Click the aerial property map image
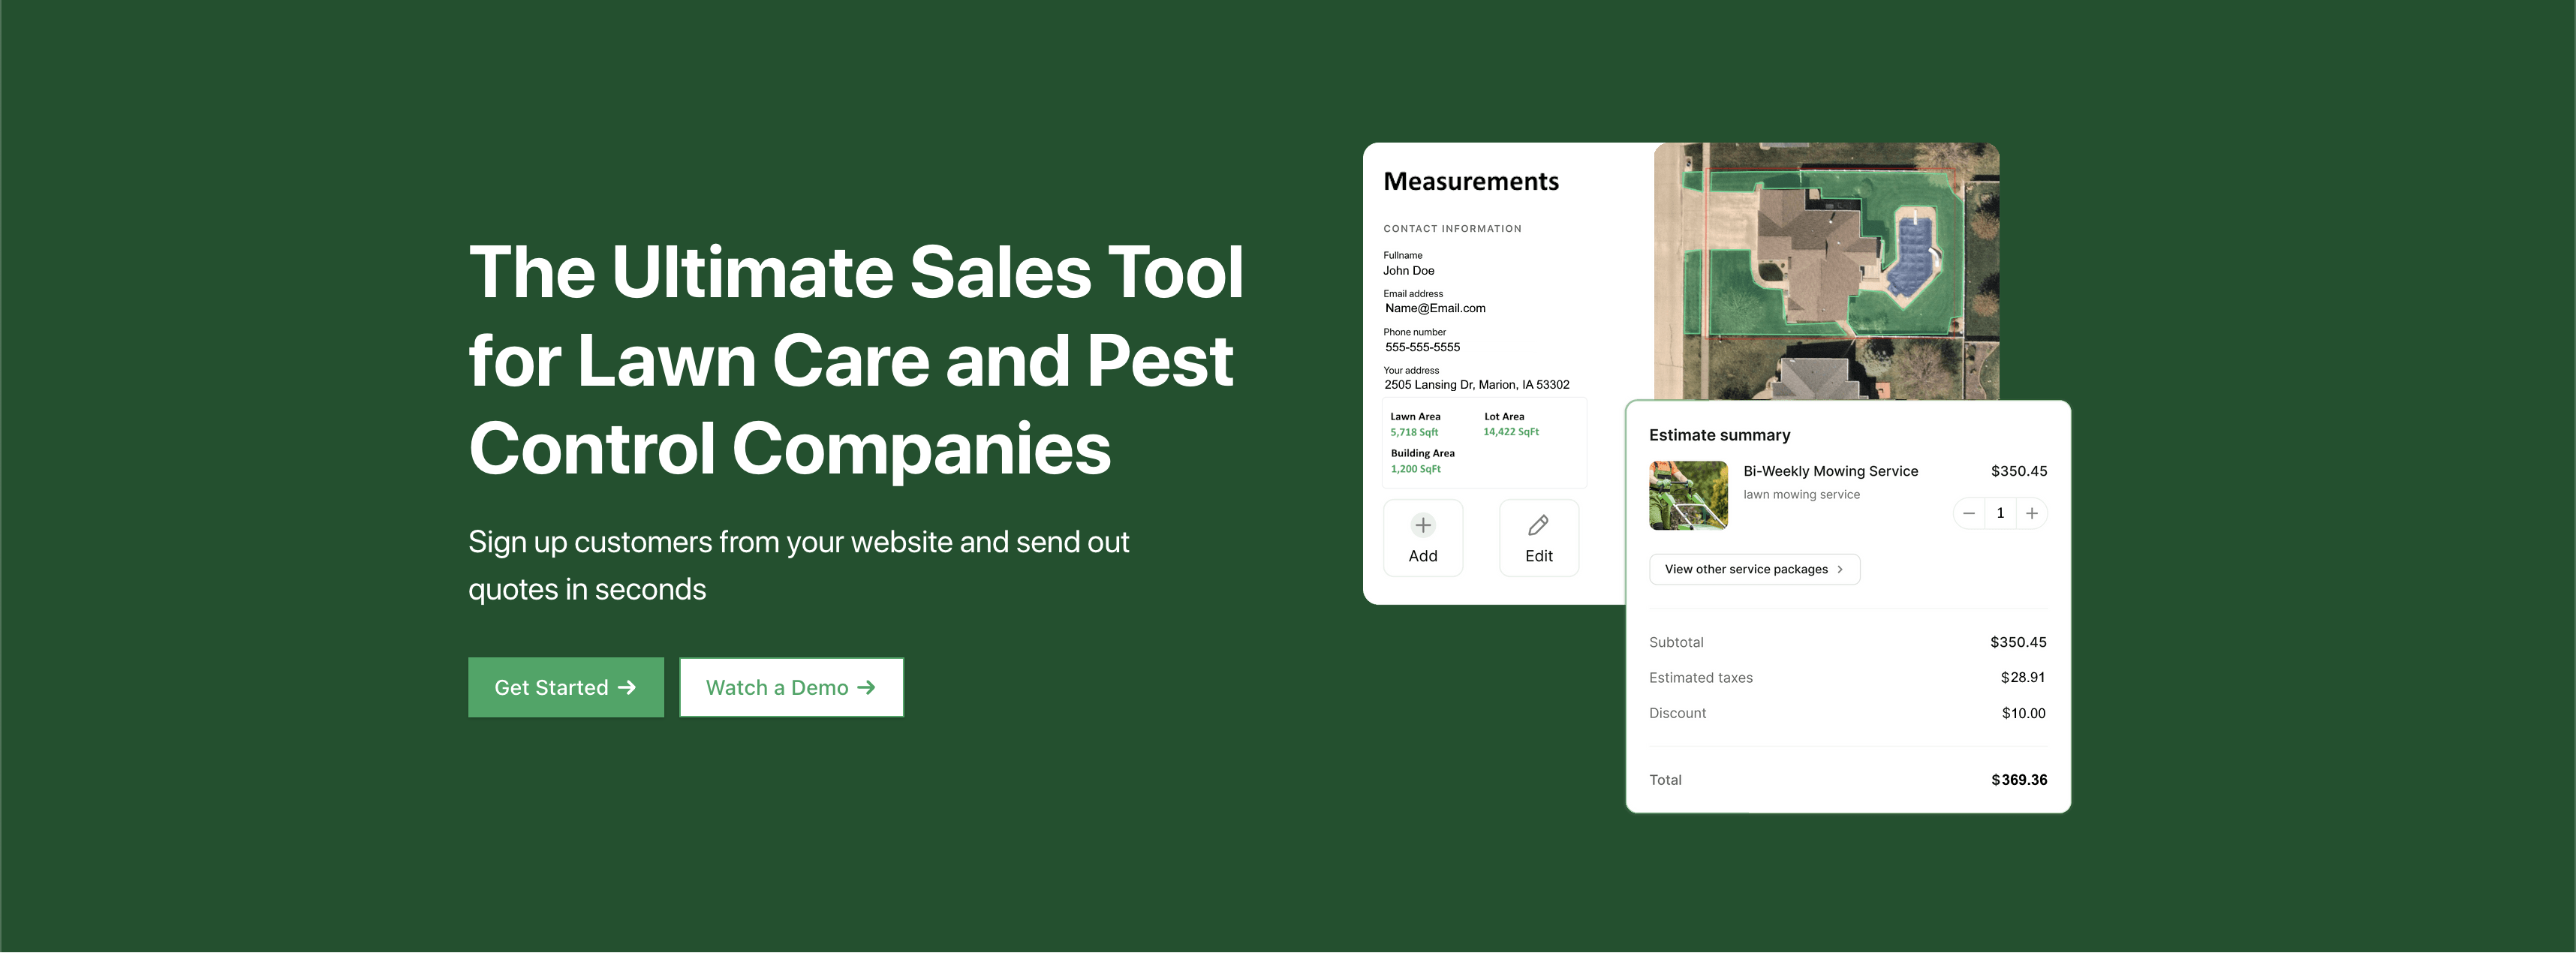This screenshot has width=2576, height=962. pos(1825,270)
